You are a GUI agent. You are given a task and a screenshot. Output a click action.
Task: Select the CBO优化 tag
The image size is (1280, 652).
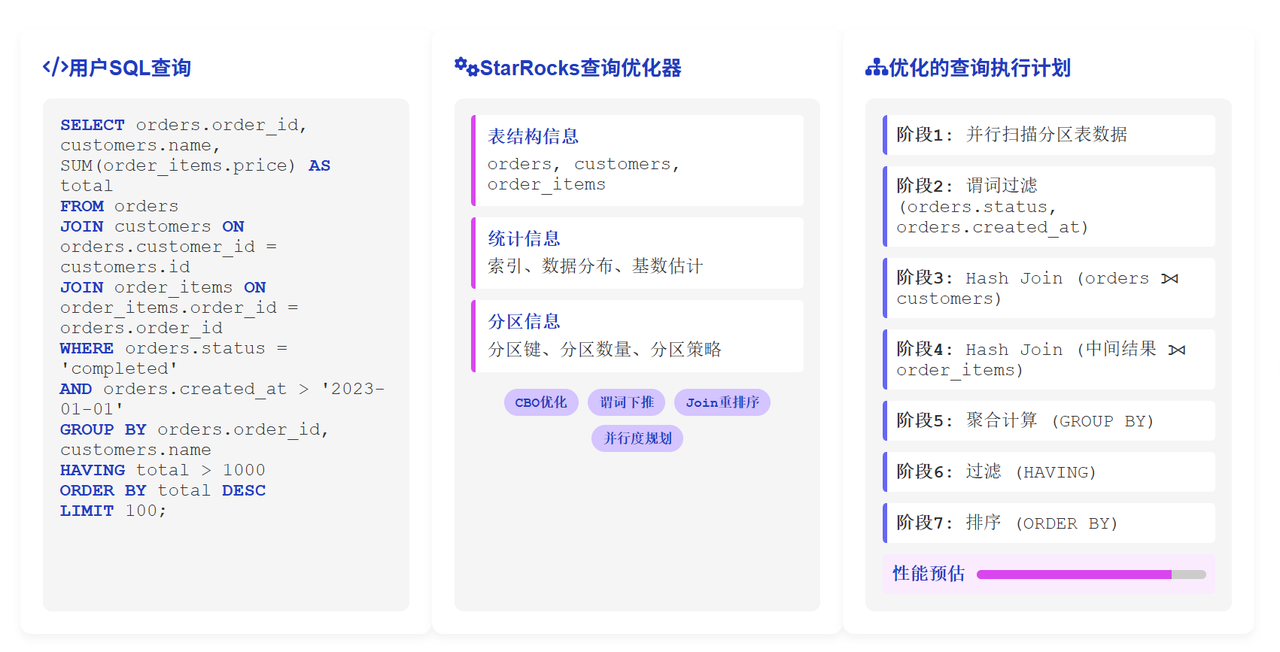point(541,402)
